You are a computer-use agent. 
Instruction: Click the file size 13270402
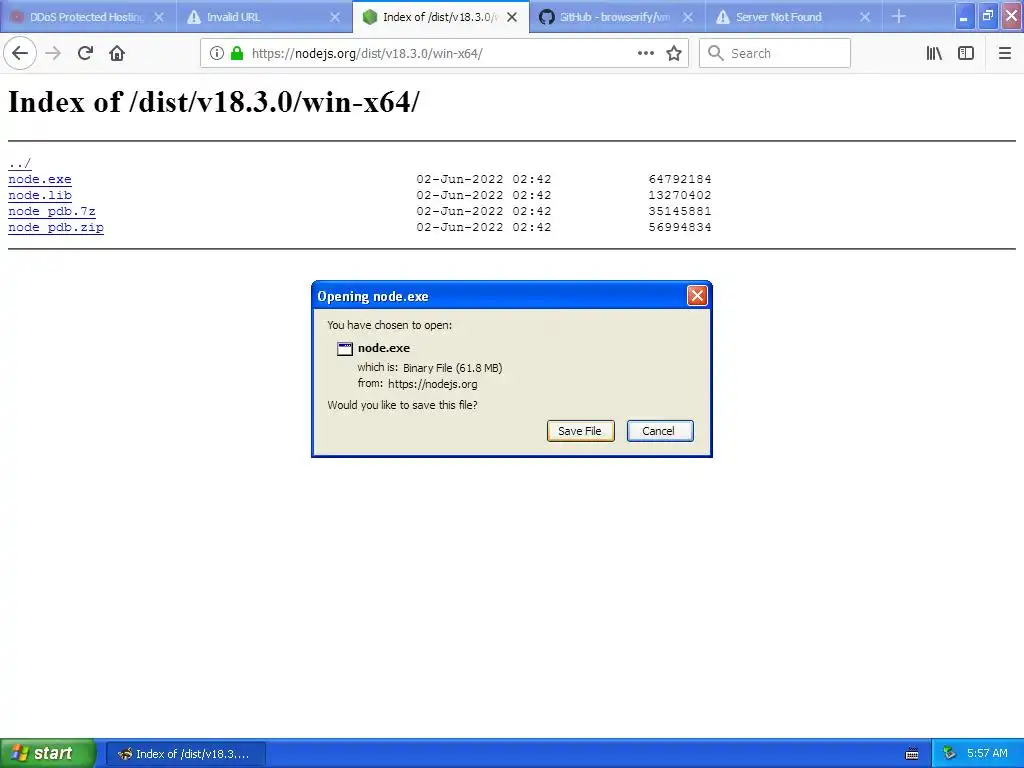click(680, 195)
